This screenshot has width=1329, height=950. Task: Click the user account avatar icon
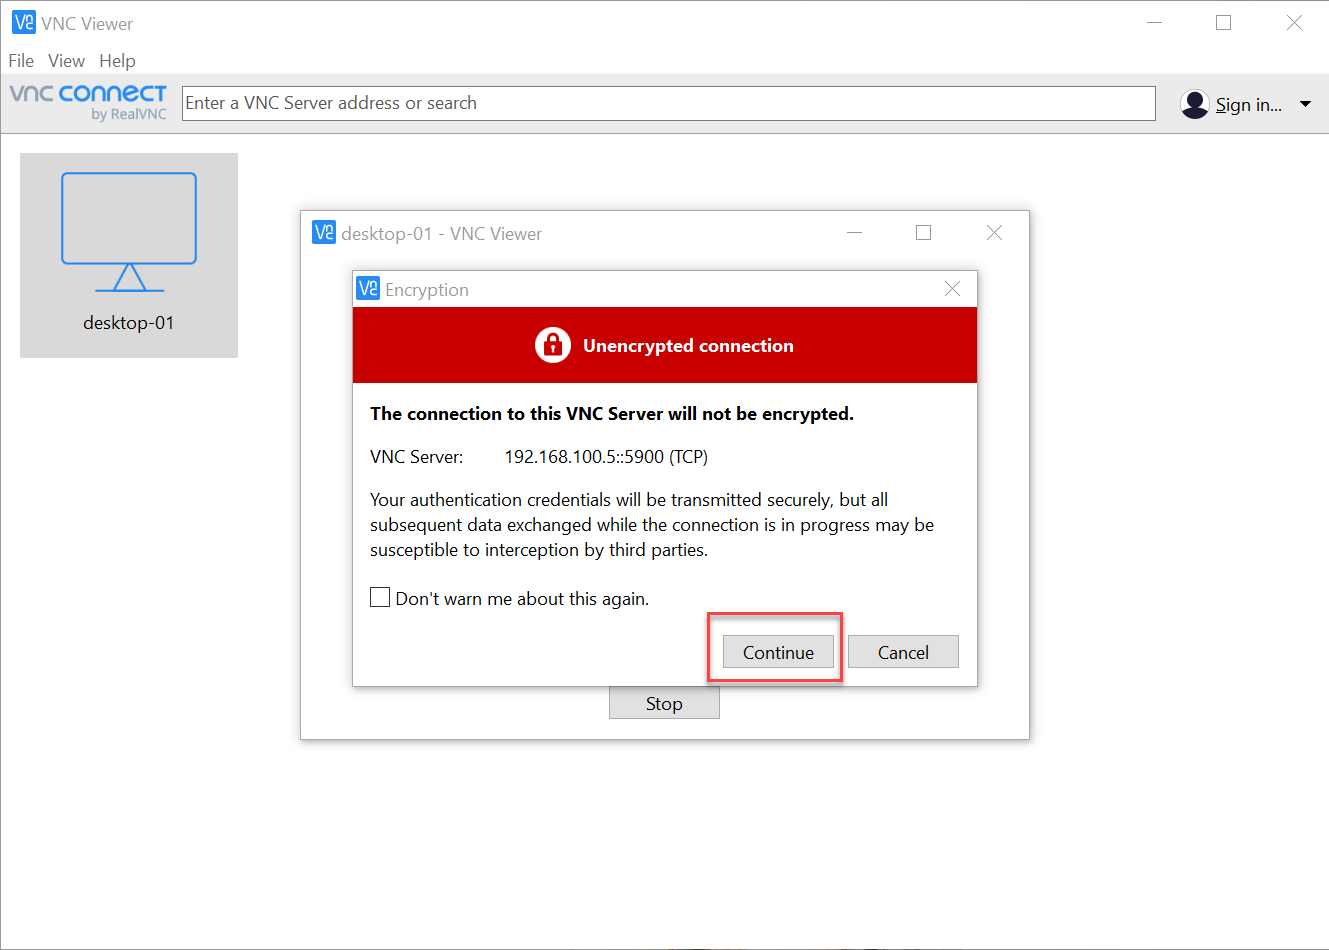[1194, 104]
